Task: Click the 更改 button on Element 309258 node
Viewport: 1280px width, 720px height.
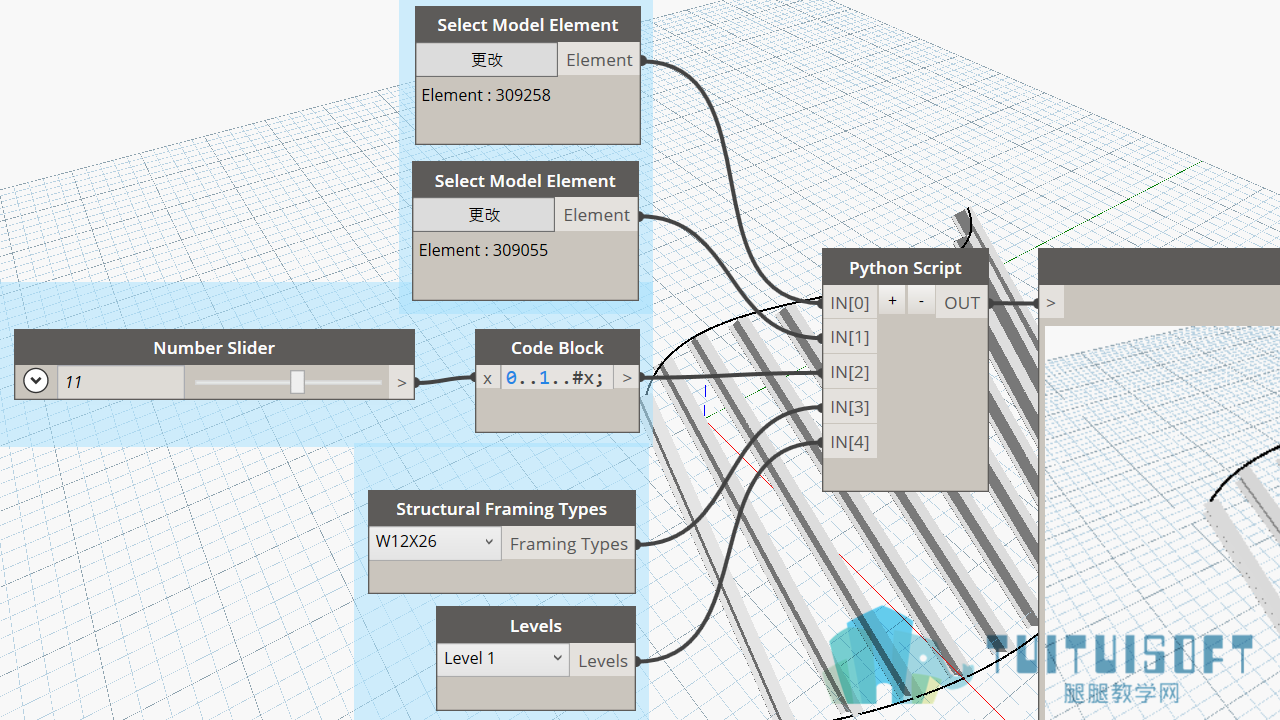Action: pos(487,60)
